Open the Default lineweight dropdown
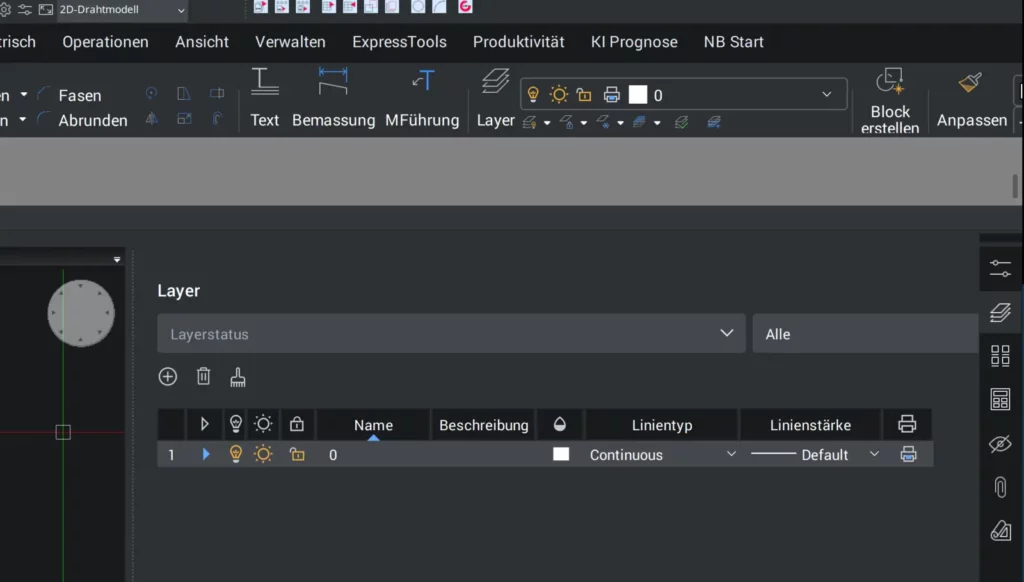The image size is (1024, 582). coord(814,455)
